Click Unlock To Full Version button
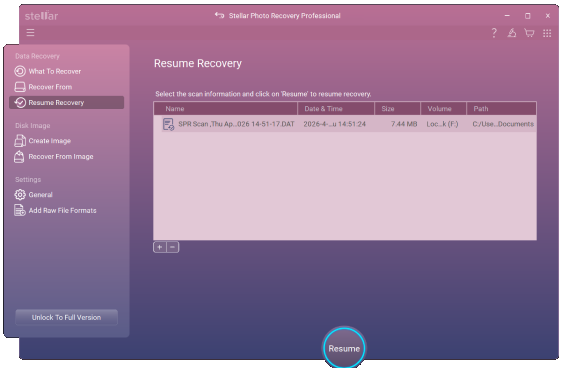568x368 pixels. [x=66, y=317]
